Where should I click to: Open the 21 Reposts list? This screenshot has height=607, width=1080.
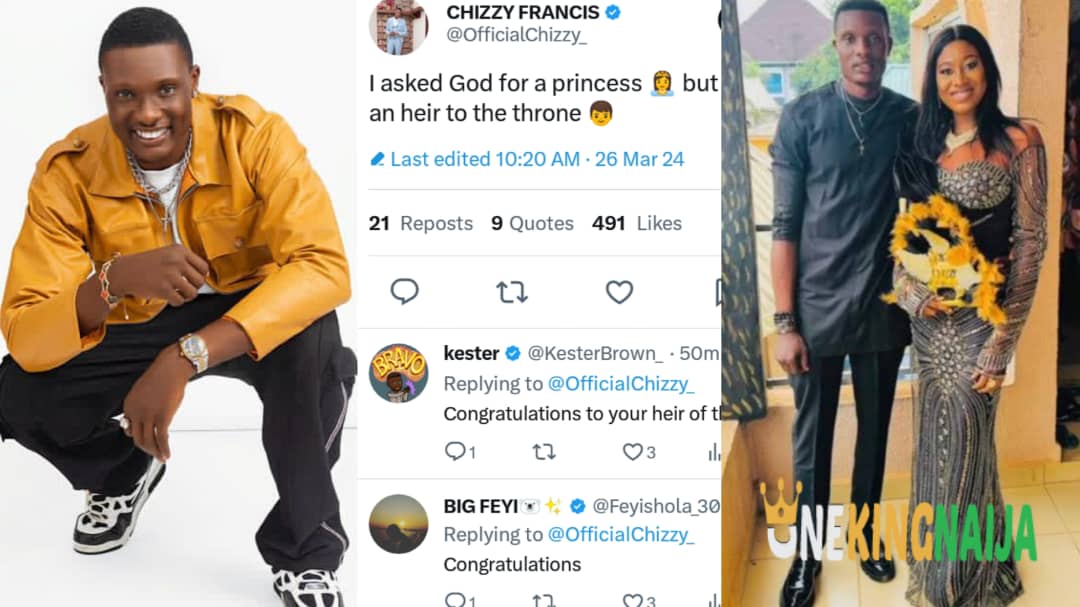(420, 224)
